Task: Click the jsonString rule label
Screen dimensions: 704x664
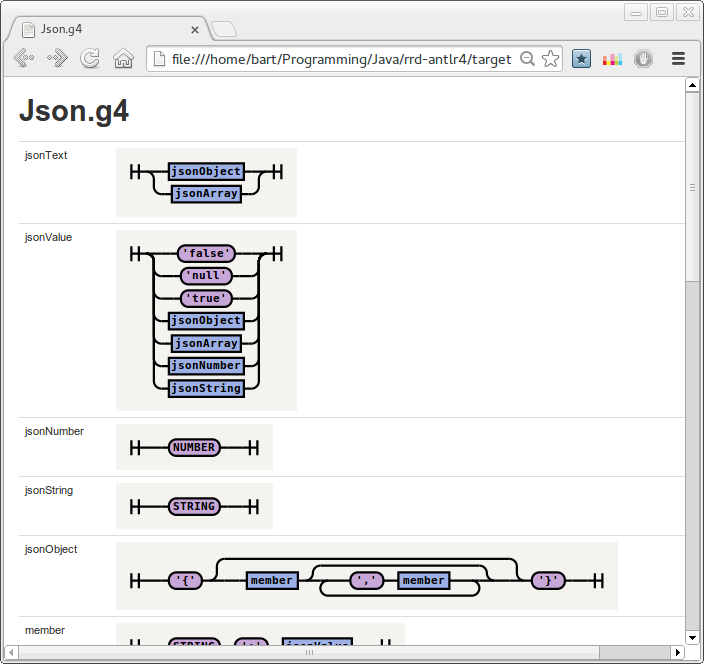Action: point(48,490)
